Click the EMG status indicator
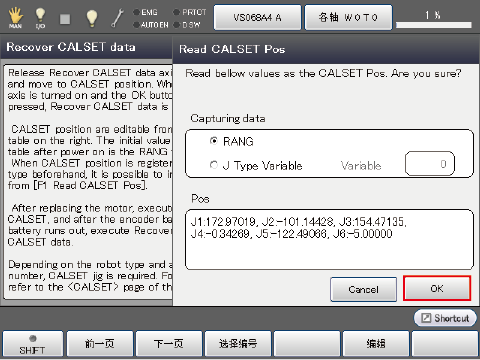480x360 pixels. (x=145, y=12)
